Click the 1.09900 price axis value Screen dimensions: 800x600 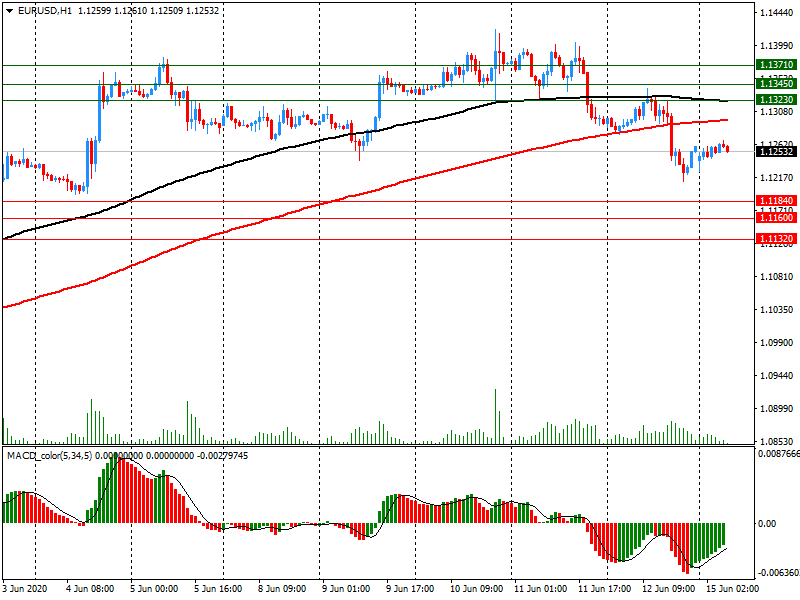coord(777,342)
